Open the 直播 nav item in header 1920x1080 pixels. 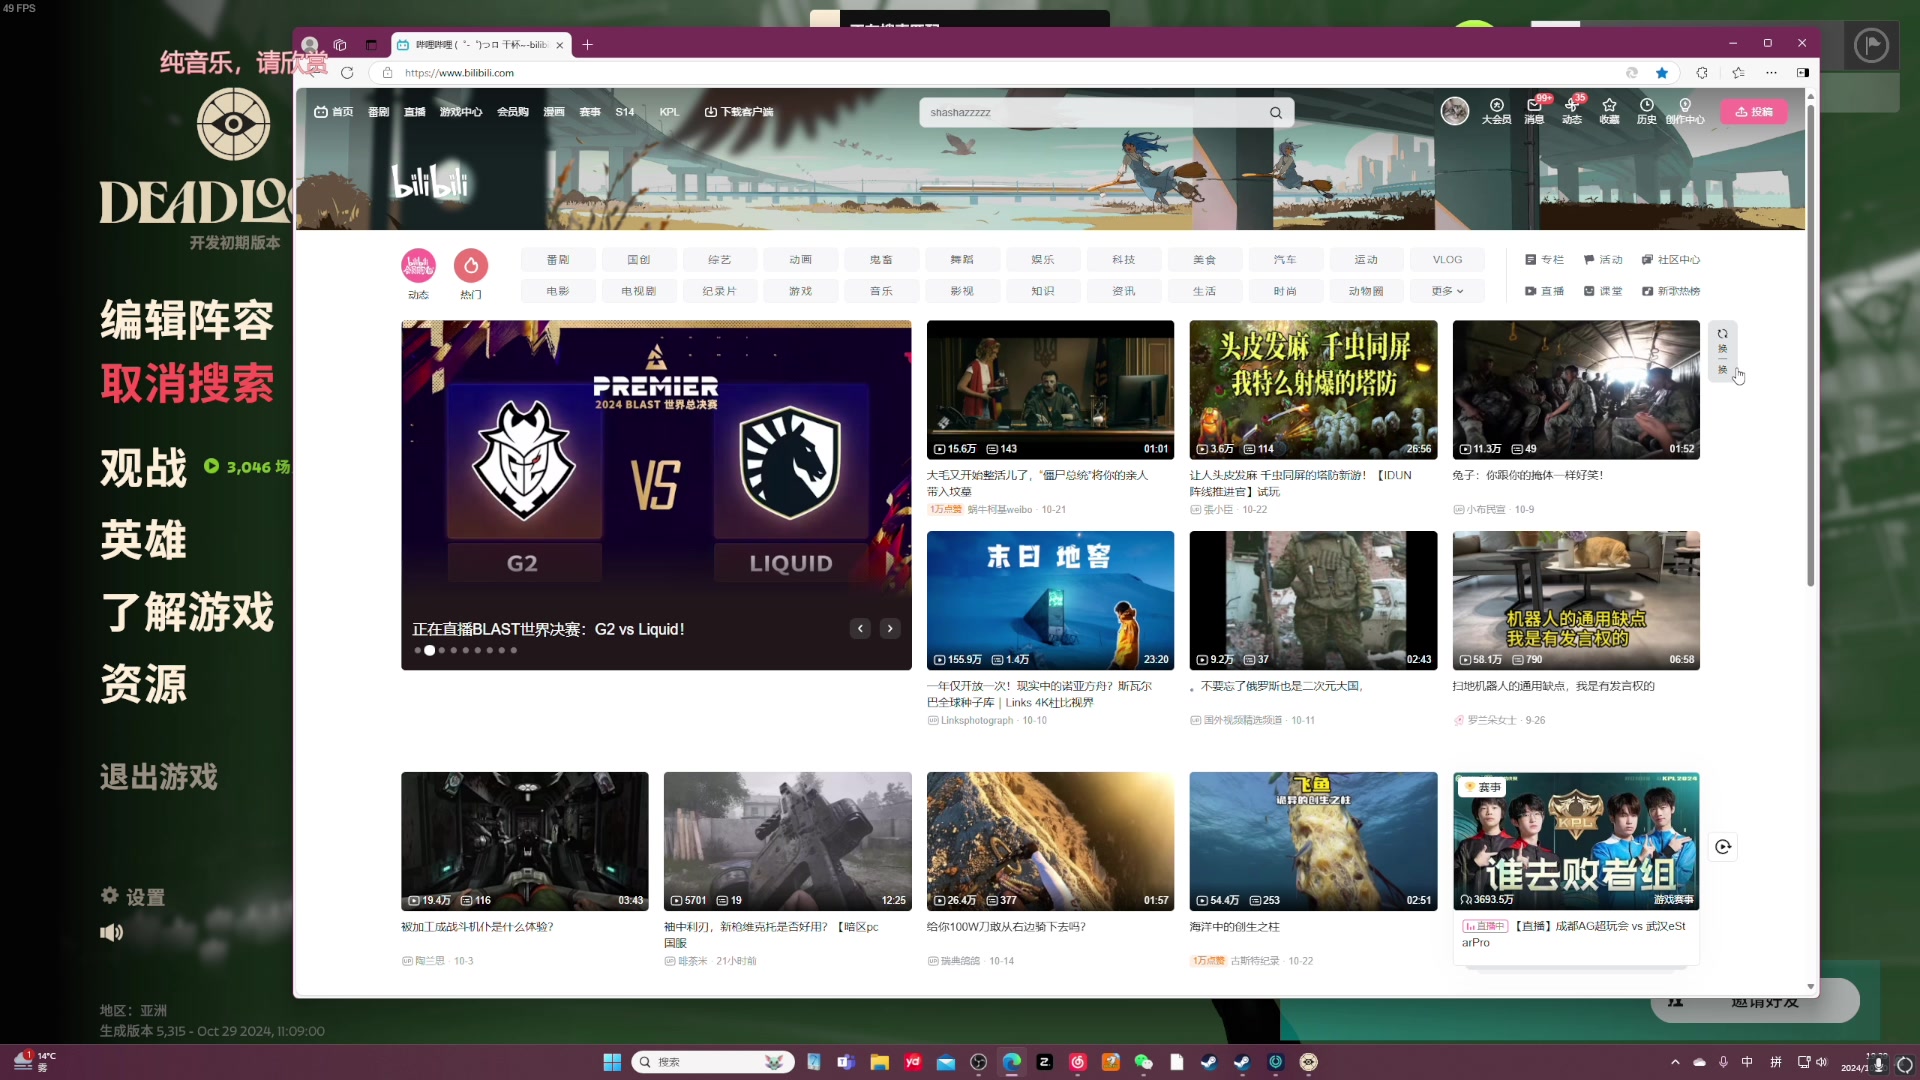[x=415, y=112]
